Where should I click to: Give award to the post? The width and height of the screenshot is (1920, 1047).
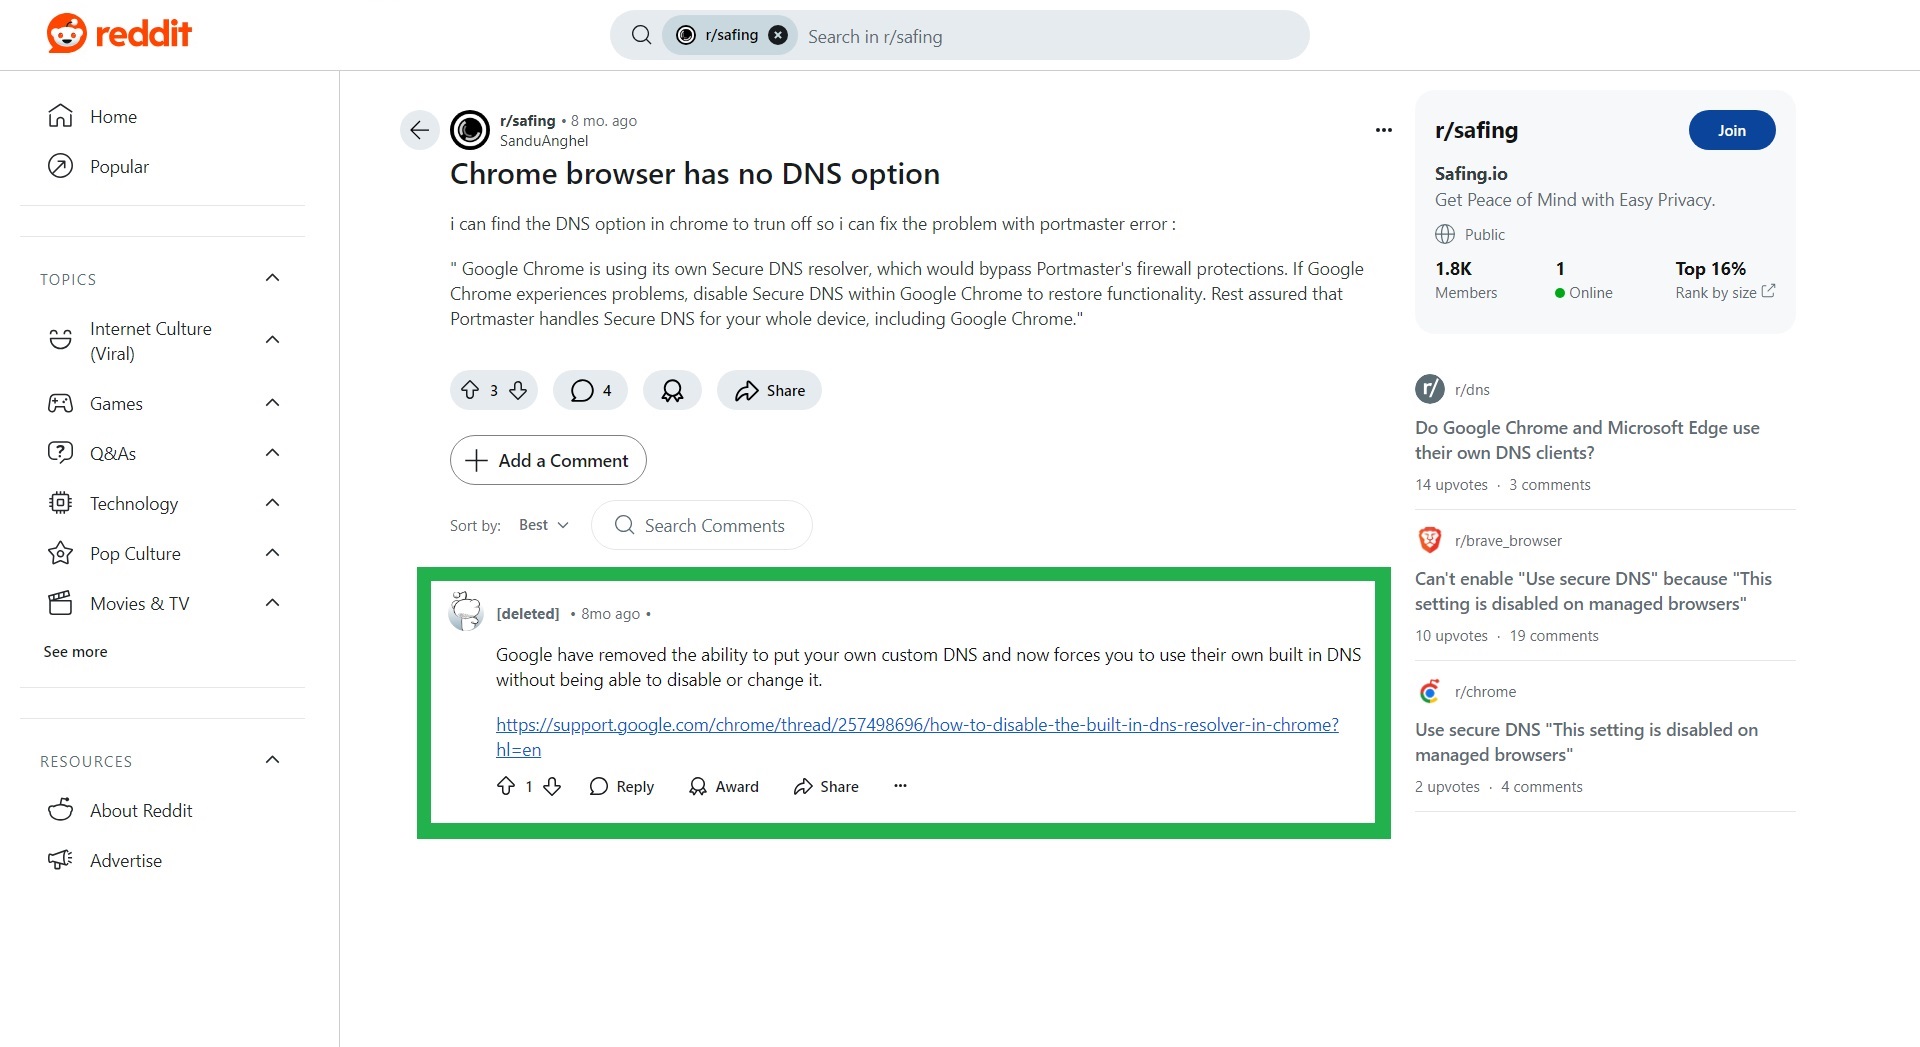pyautogui.click(x=672, y=390)
